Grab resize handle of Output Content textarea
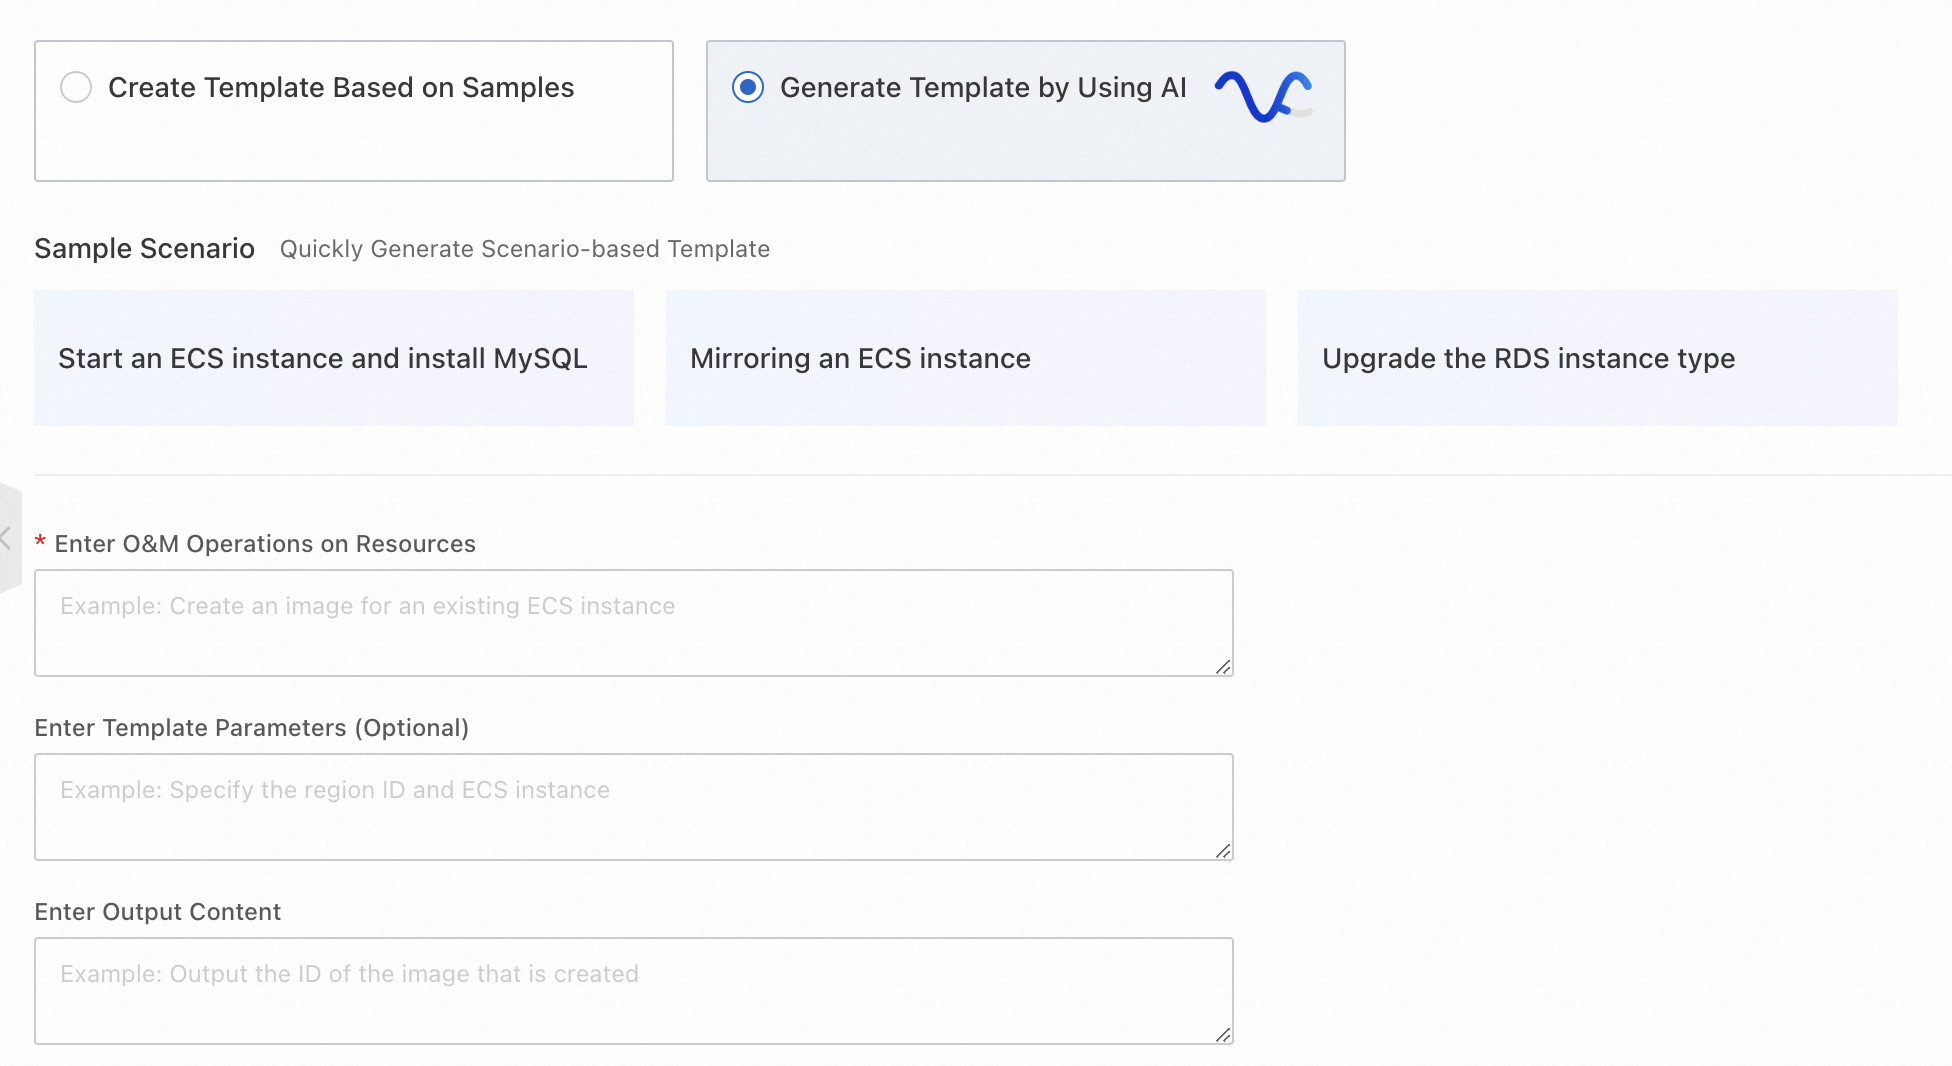The image size is (1952, 1066). coord(1223,1034)
